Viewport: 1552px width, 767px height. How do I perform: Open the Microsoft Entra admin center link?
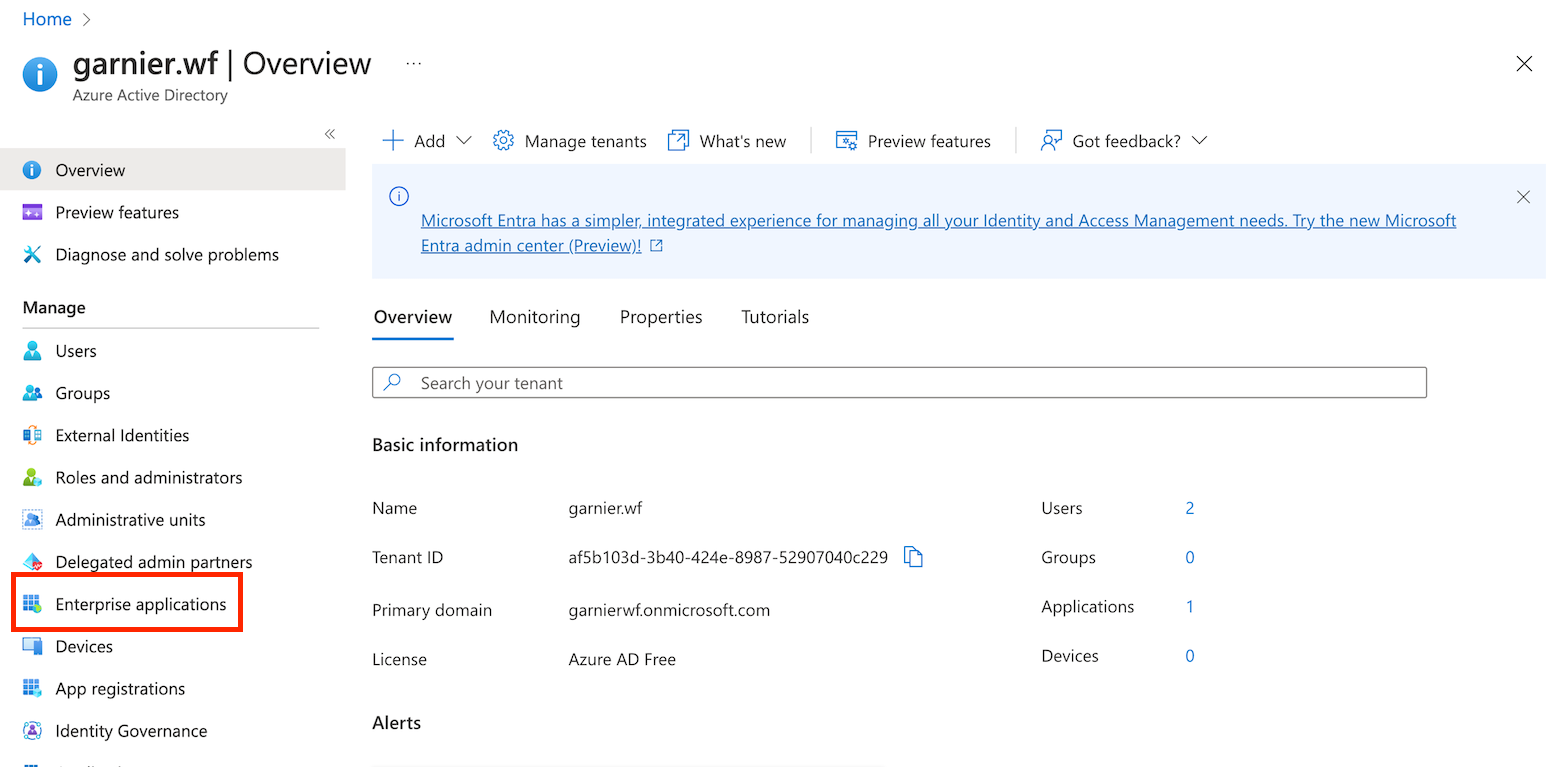[938, 233]
